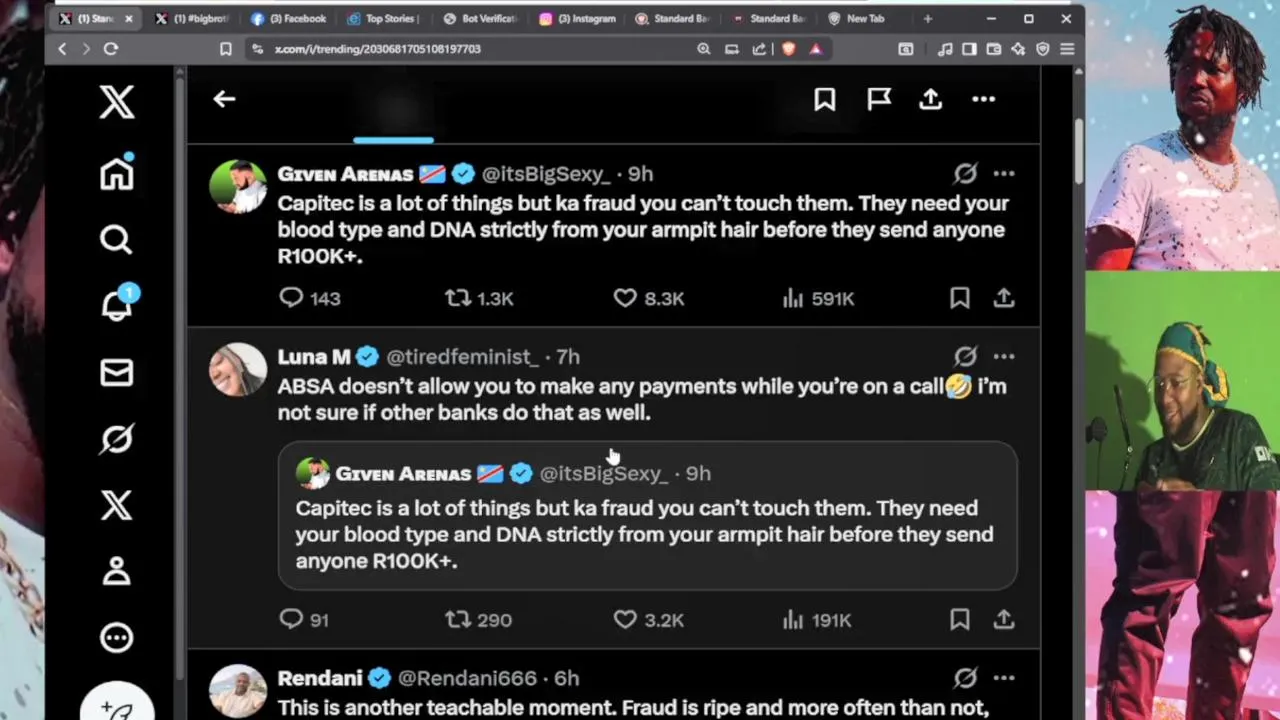Open Rendani's profile name link
1280x720 pixels.
(319, 678)
